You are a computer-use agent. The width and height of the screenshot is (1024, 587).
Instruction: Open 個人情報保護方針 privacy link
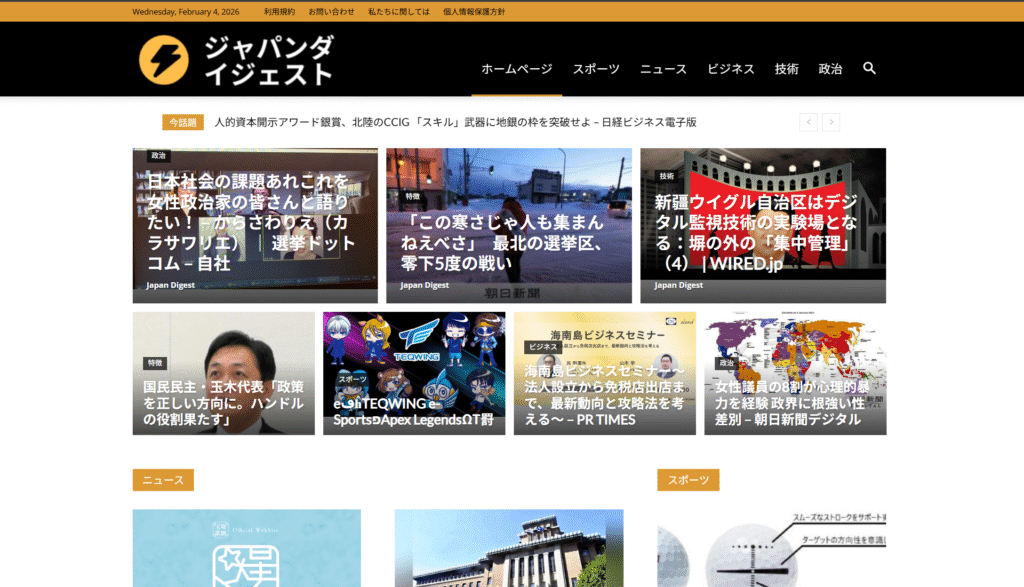click(473, 12)
